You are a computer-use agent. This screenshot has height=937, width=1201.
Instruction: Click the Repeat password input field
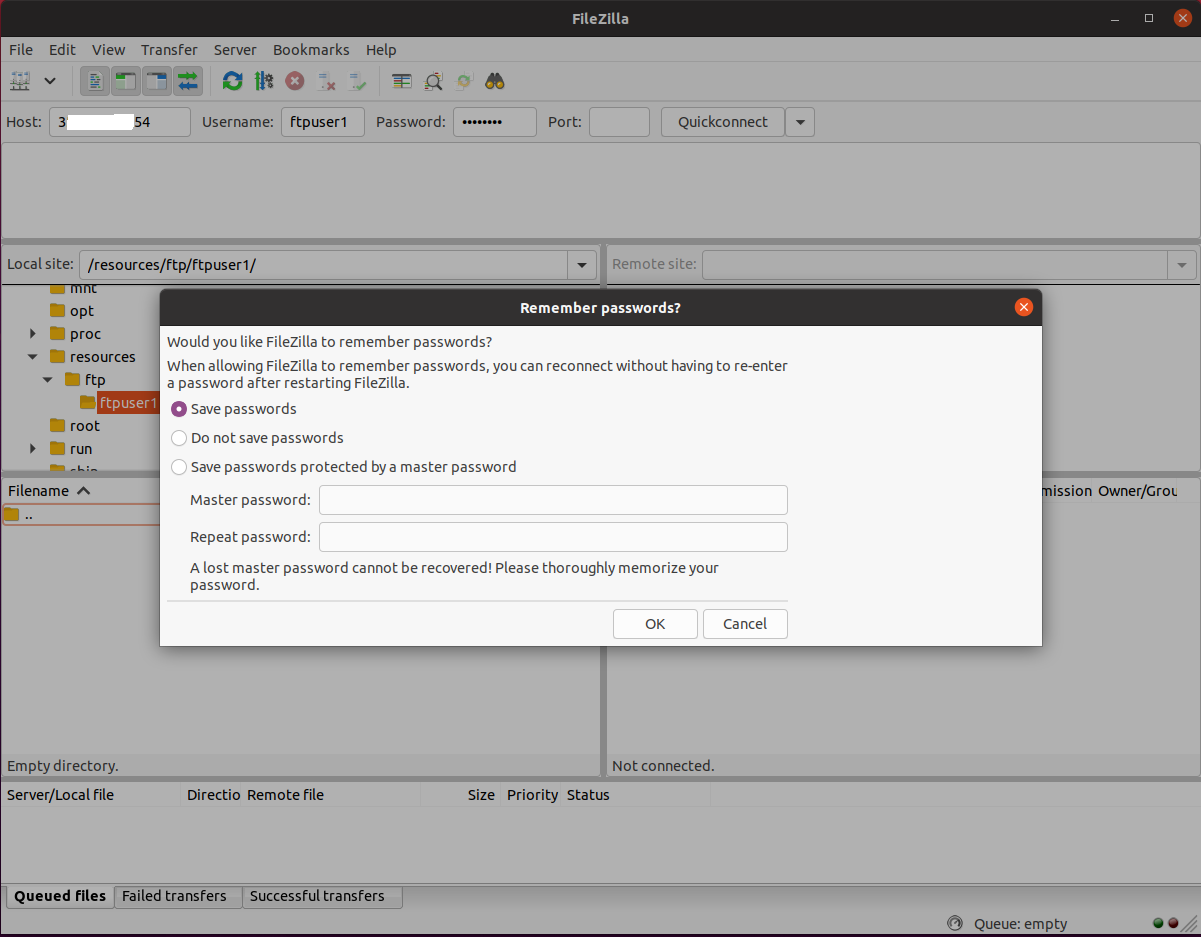pyautogui.click(x=553, y=537)
